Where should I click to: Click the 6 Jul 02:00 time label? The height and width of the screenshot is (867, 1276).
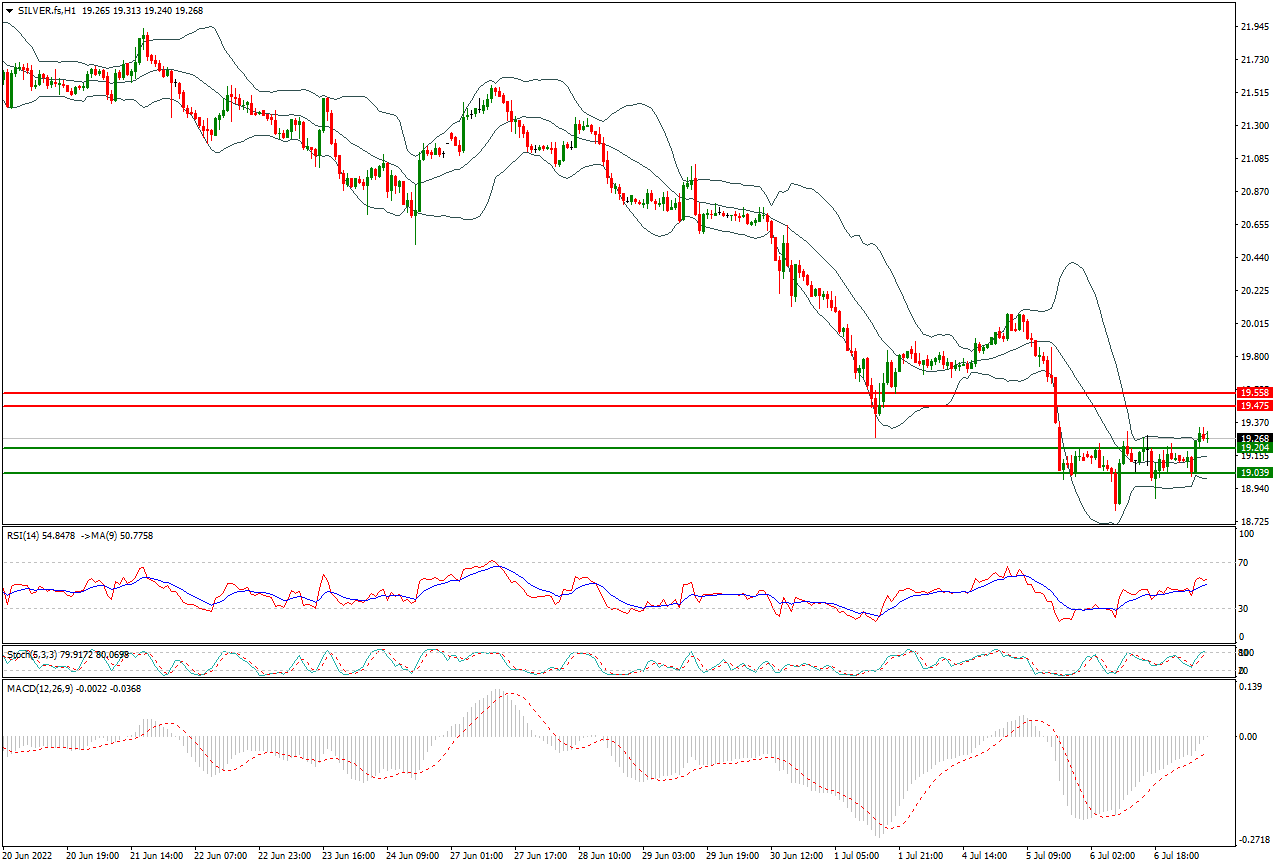[x=1115, y=857]
